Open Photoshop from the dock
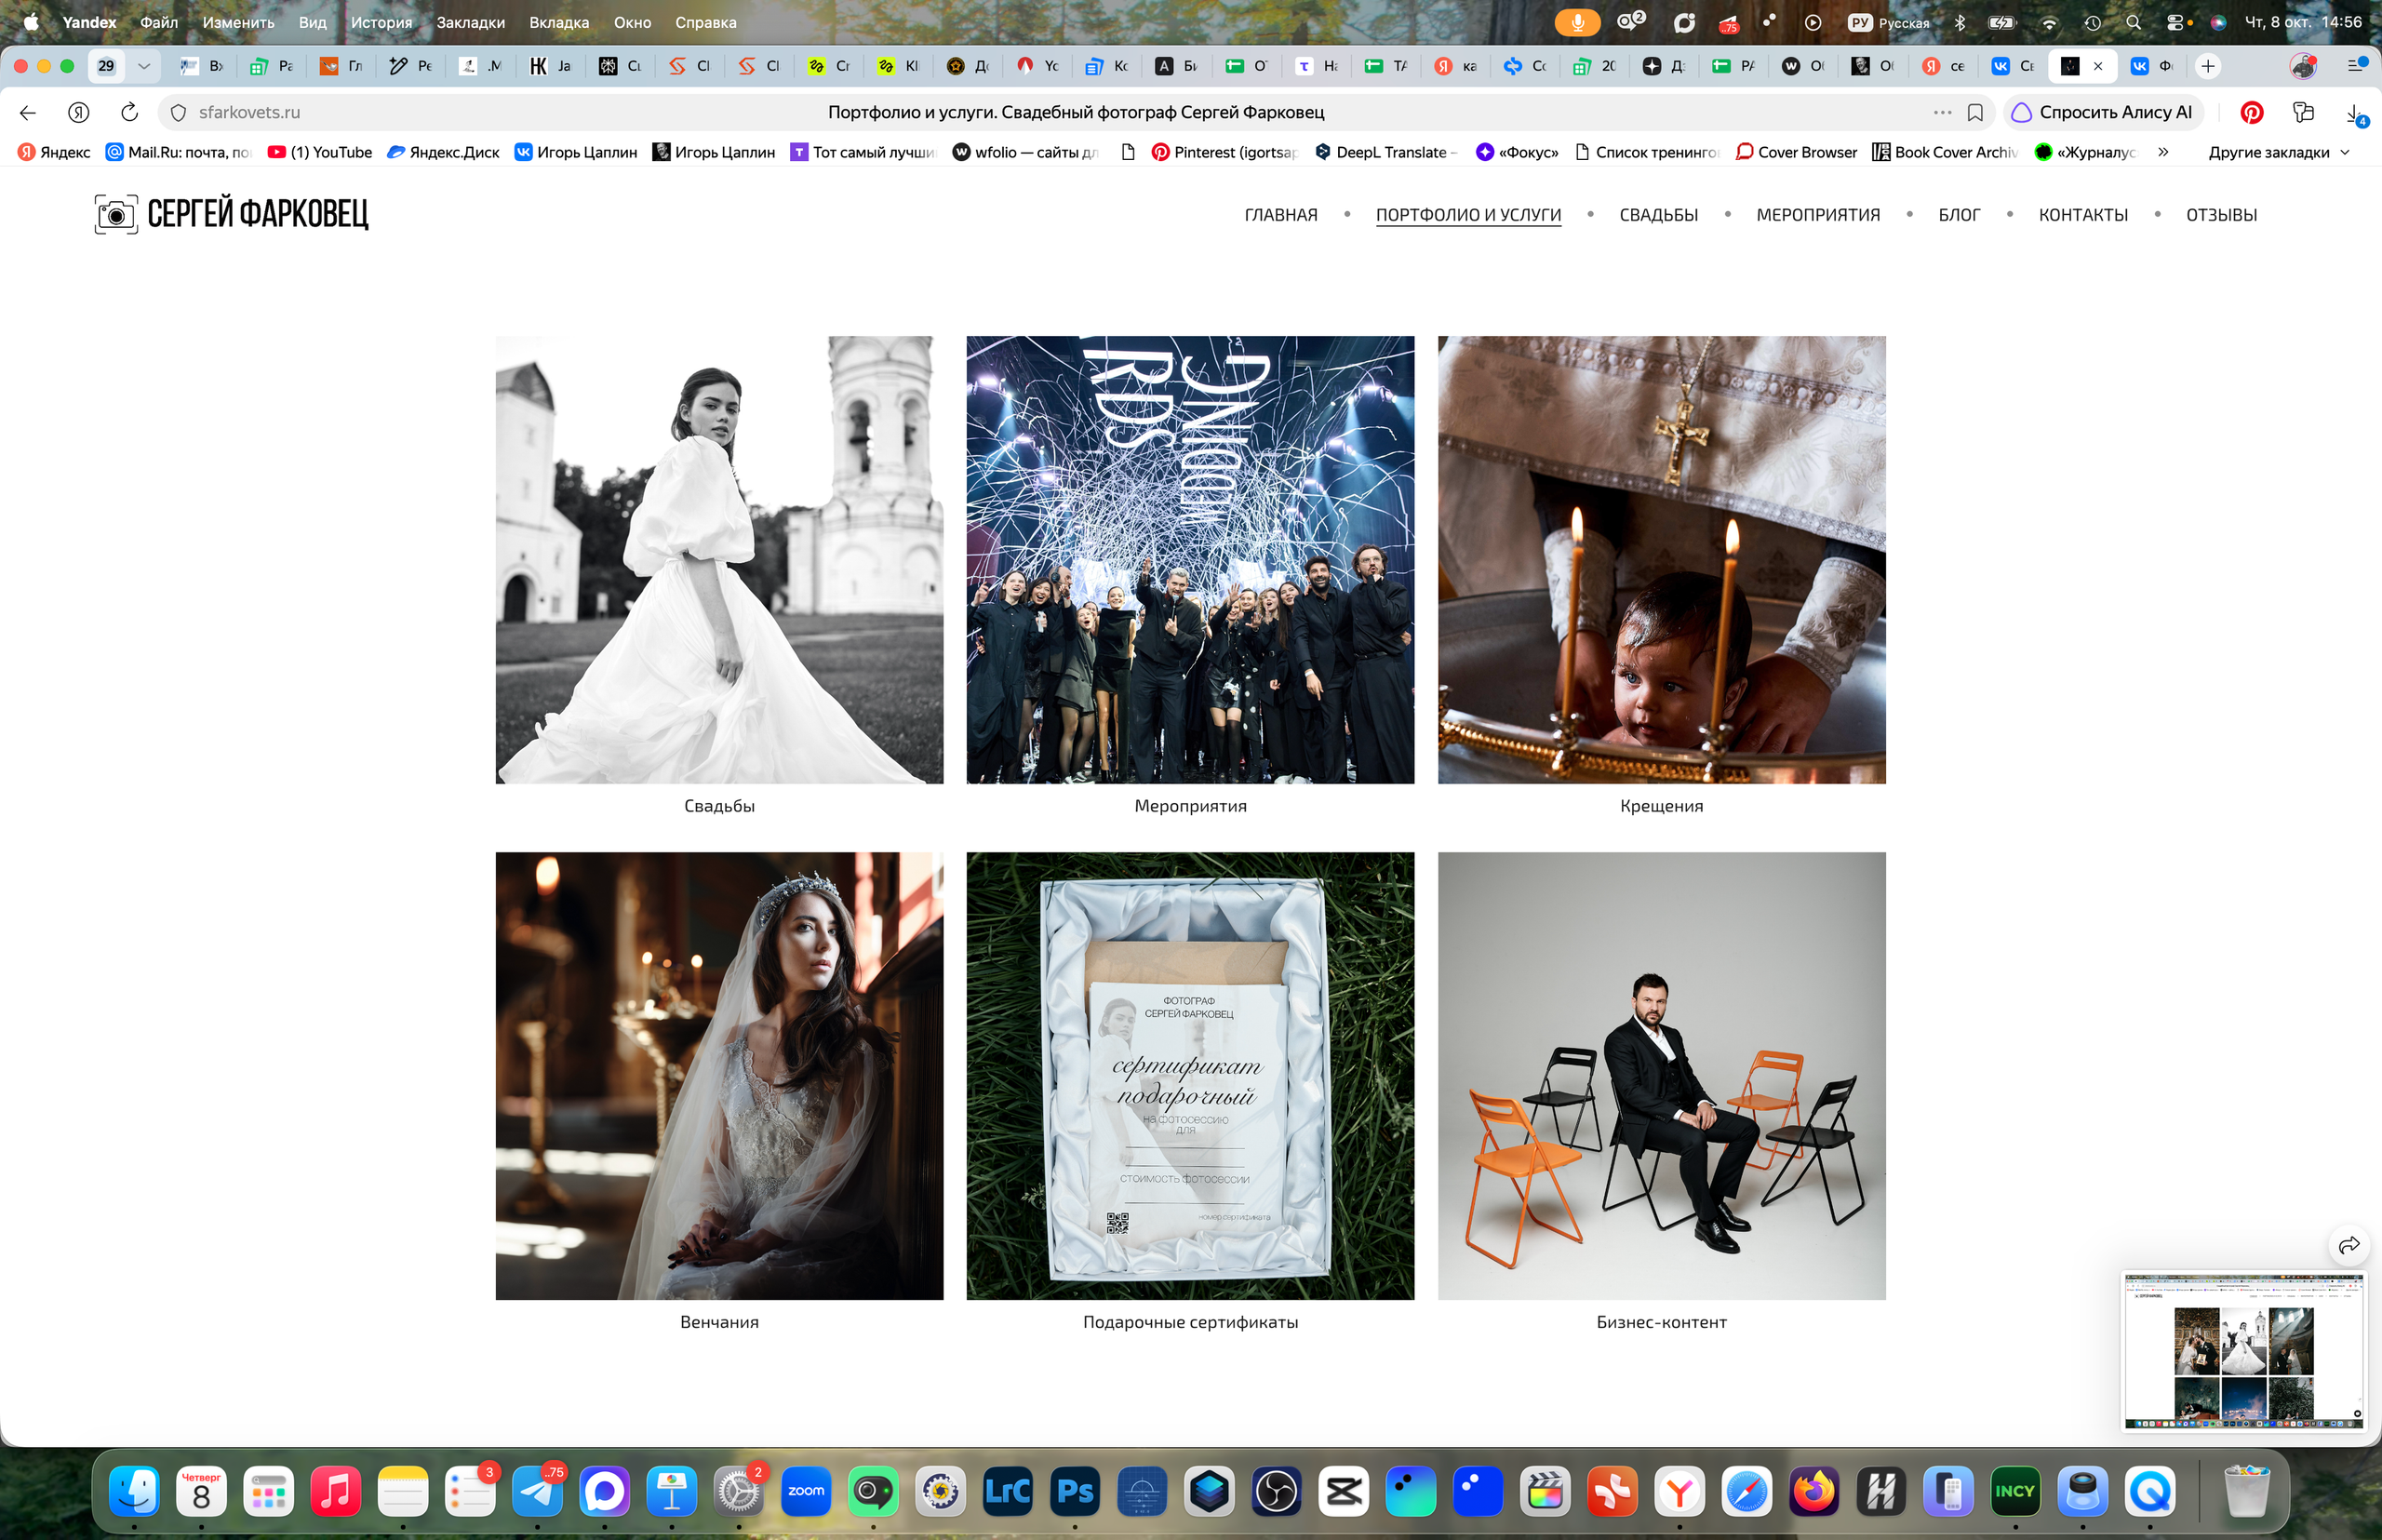This screenshot has height=1540, width=2382. coord(1075,1491)
